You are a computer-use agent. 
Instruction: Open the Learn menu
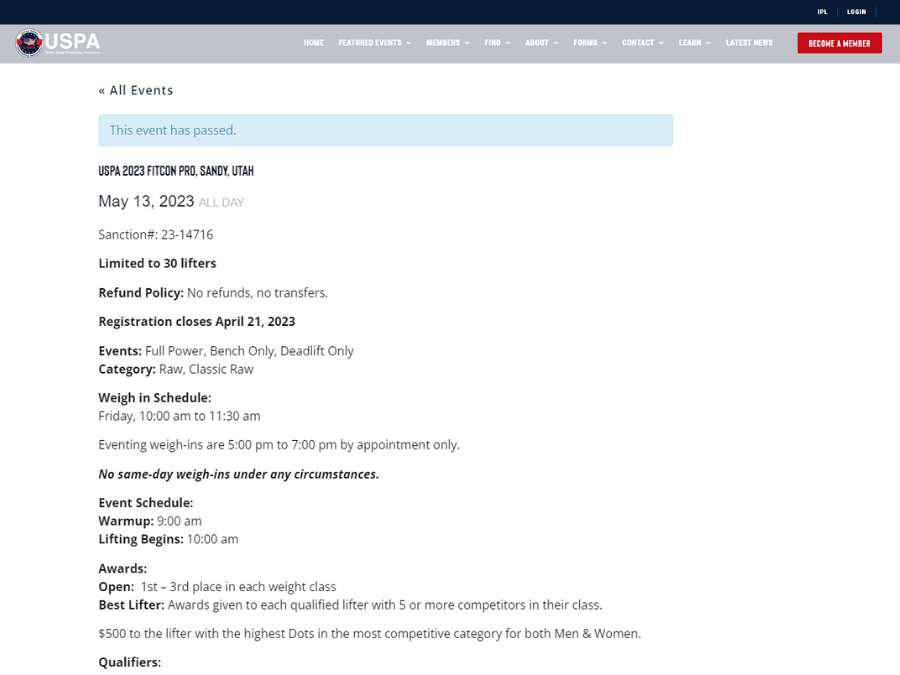pyautogui.click(x=689, y=43)
